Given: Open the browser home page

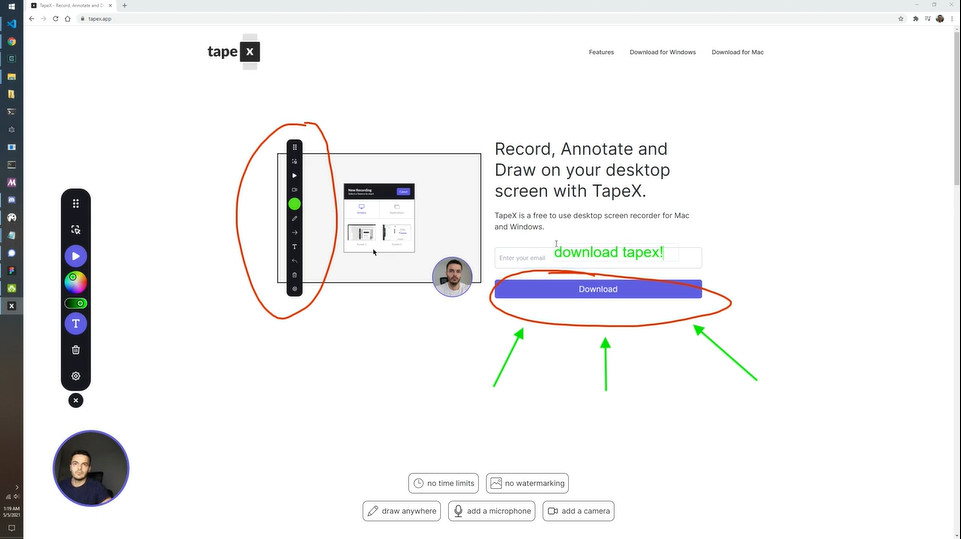Looking at the screenshot, I should (67, 18).
